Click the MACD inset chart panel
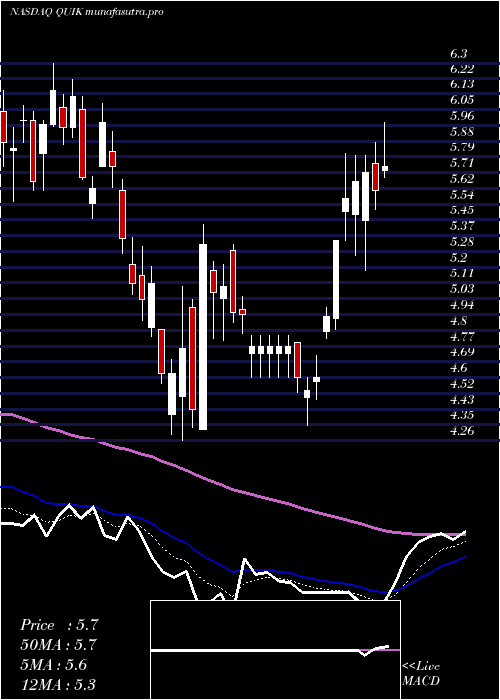 (275, 650)
